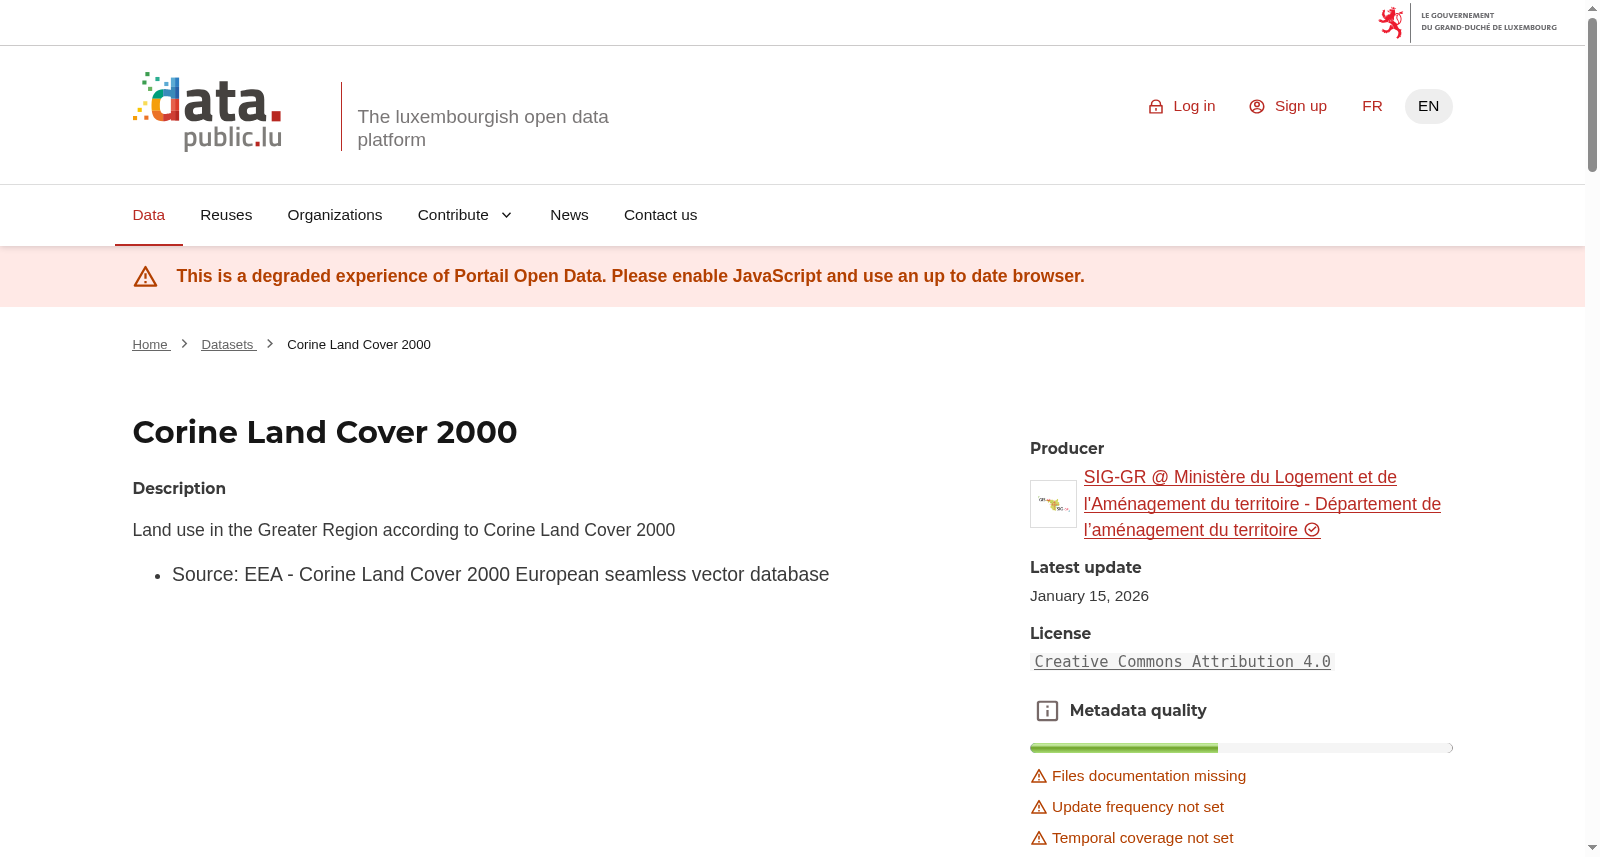Click the 'Latest update' label

1085,568
